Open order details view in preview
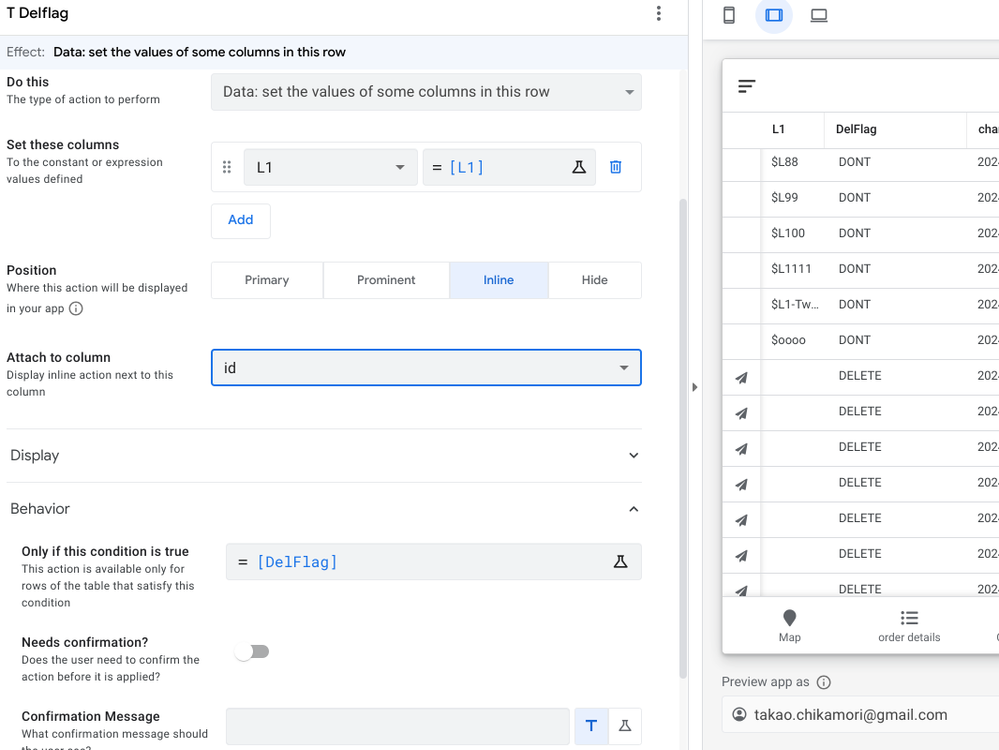 point(909,626)
